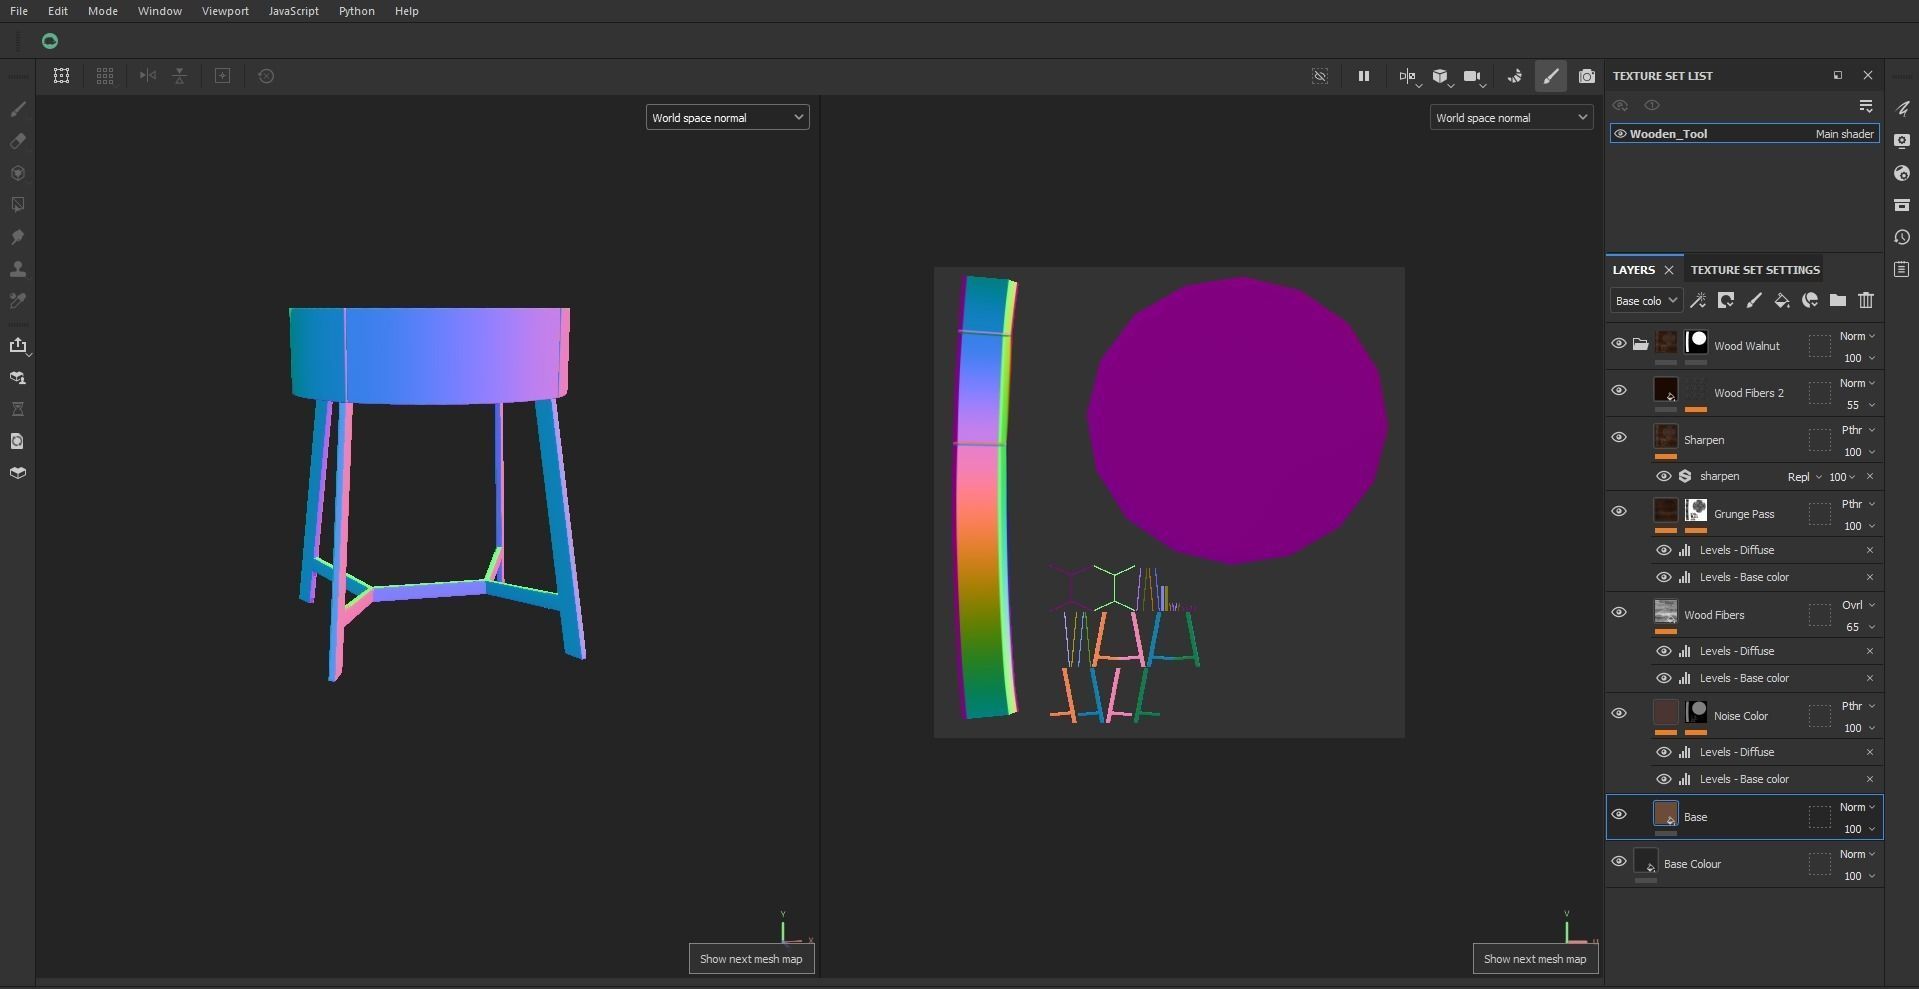Hide the Noise Color layer
Viewport: 1919px width, 989px height.
point(1619,713)
